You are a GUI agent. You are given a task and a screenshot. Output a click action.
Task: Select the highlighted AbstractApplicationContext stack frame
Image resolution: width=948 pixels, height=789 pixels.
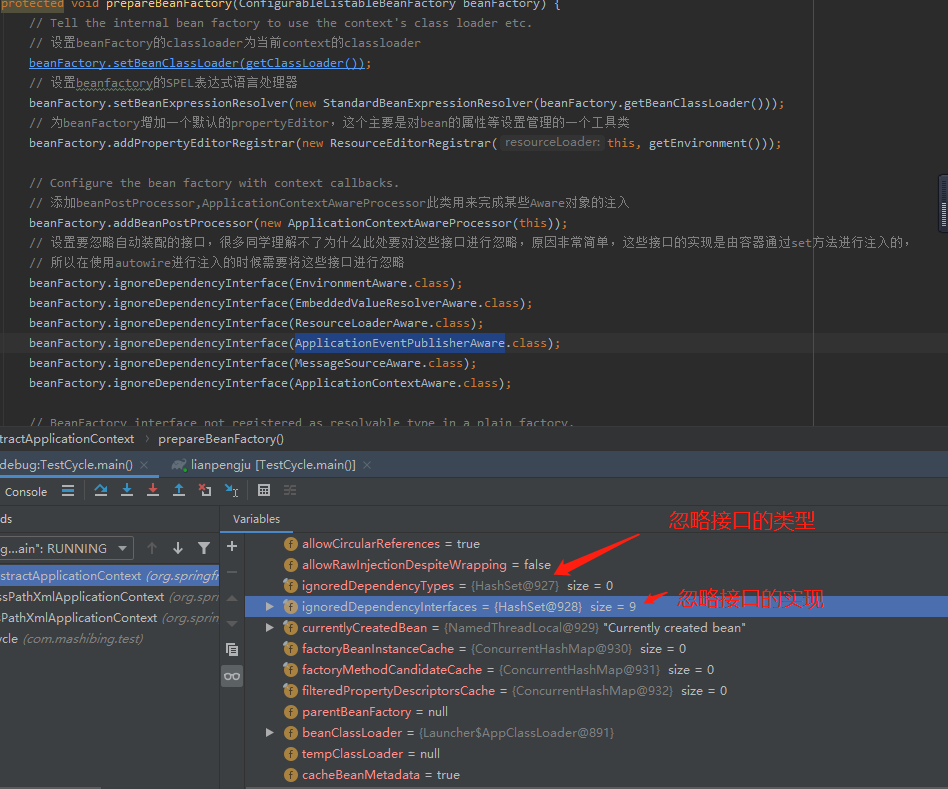pyautogui.click(x=109, y=576)
